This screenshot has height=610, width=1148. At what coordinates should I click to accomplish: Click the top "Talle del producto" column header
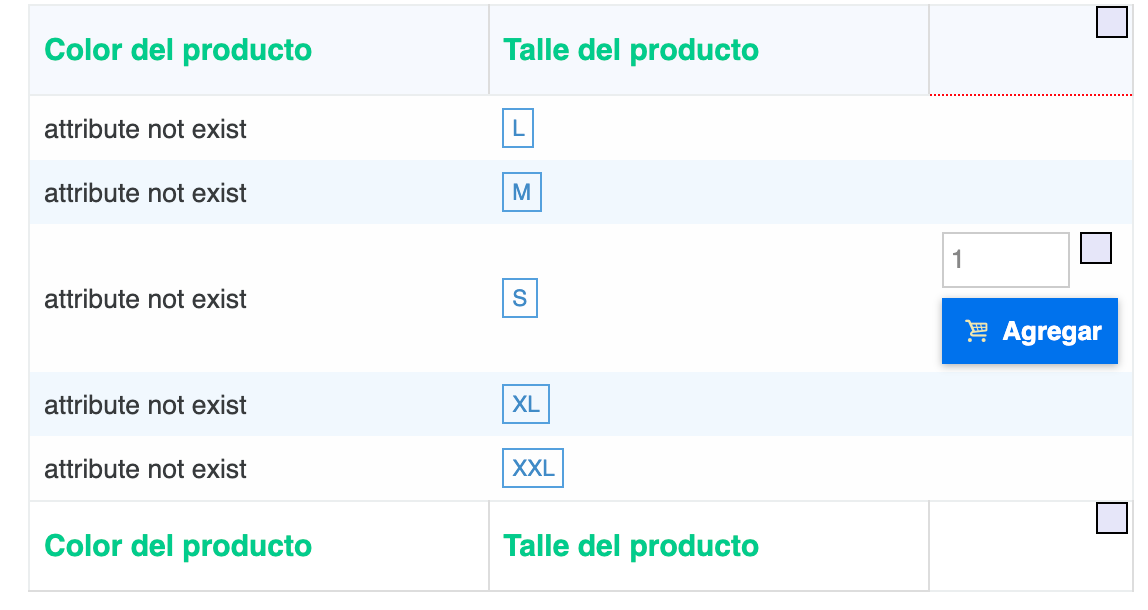coord(630,50)
